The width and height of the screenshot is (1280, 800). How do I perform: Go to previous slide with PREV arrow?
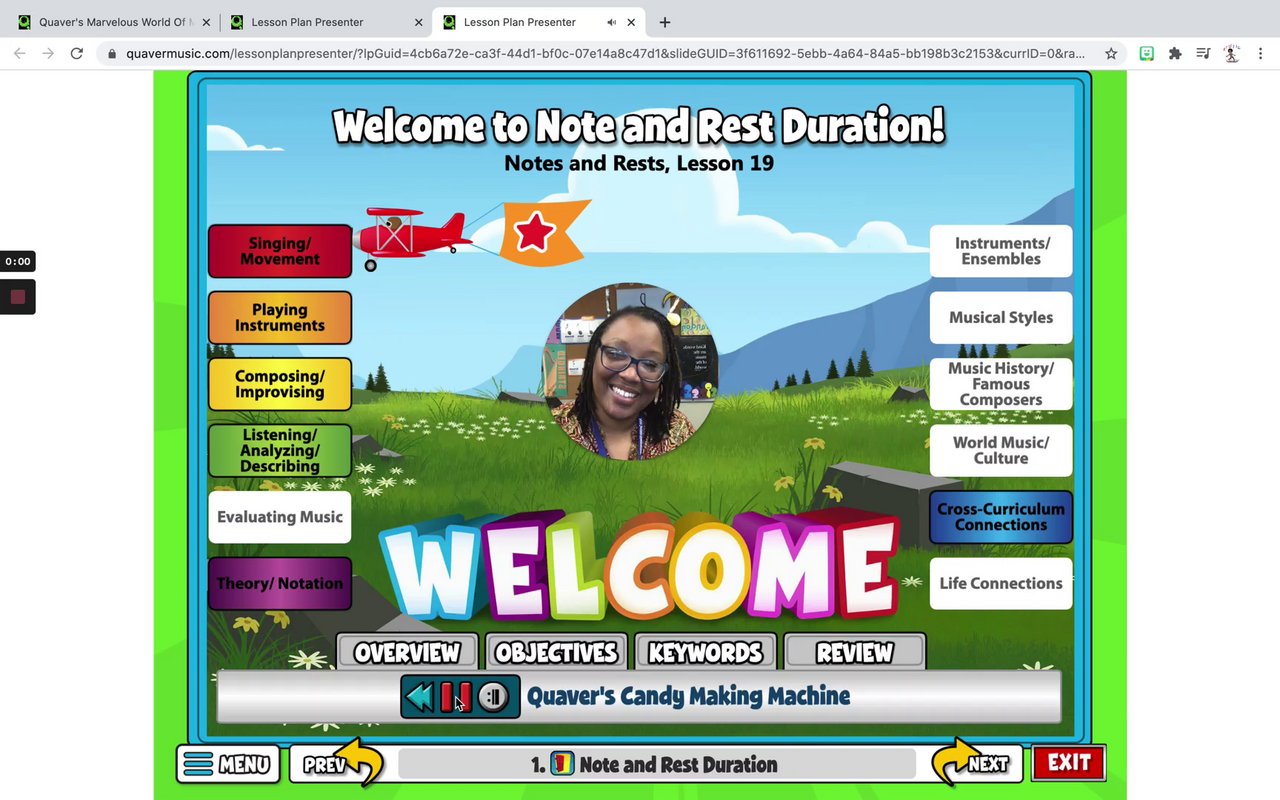(x=338, y=765)
